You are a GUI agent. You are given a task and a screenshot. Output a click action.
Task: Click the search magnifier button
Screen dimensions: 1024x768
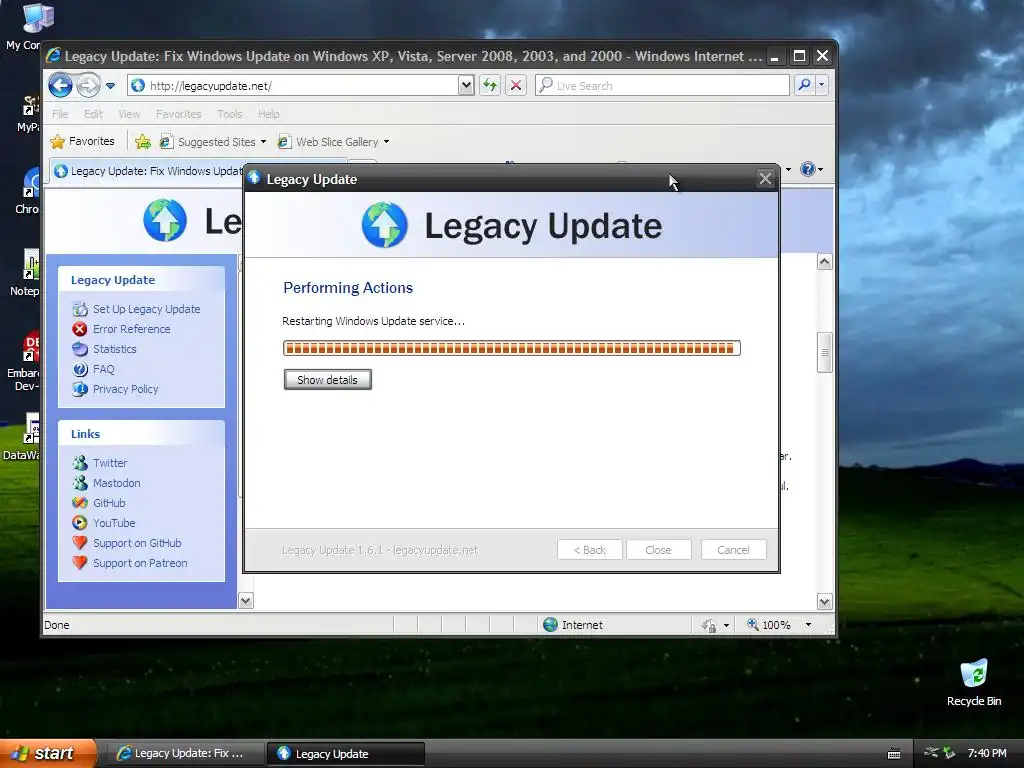coord(805,85)
